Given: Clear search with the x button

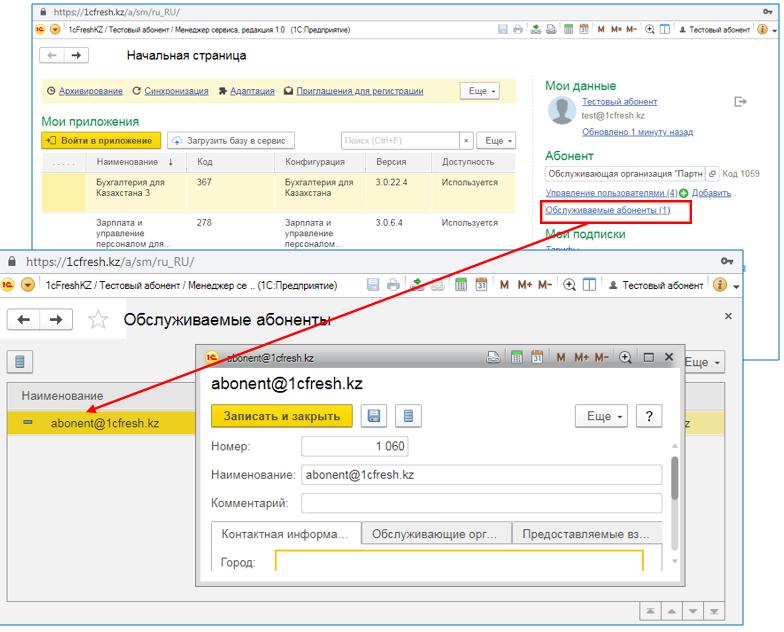Looking at the screenshot, I should 466,140.
